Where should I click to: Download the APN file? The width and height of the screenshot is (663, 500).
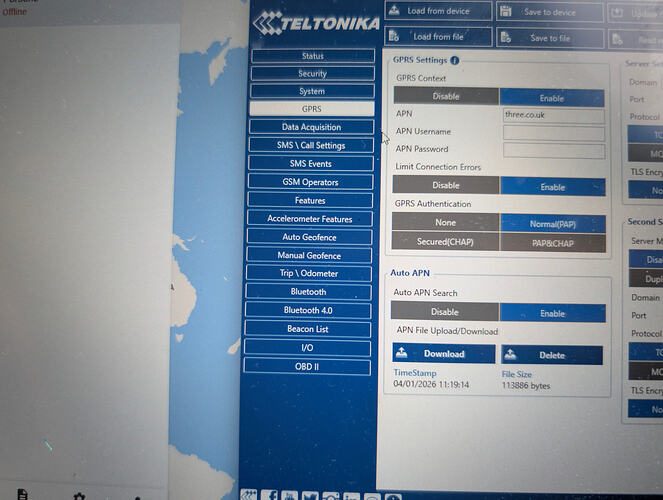[443, 354]
